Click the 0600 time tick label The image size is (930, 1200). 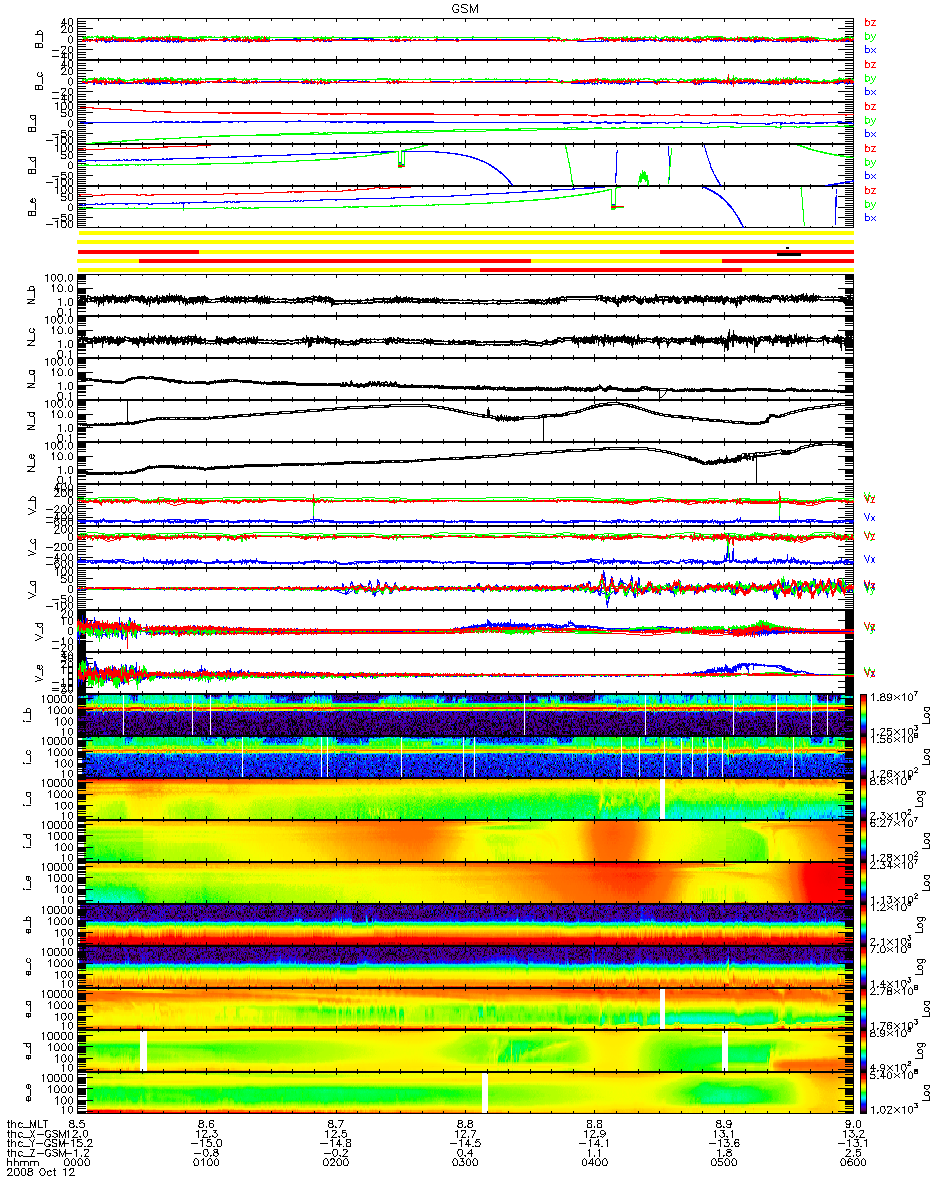[x=853, y=1163]
